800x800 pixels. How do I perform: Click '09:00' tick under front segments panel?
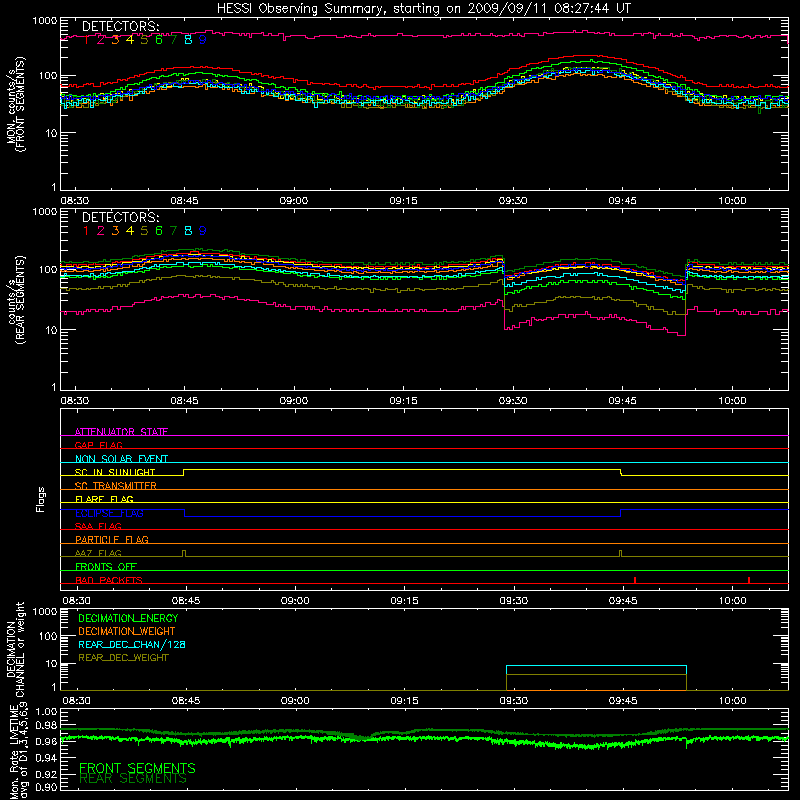(294, 201)
